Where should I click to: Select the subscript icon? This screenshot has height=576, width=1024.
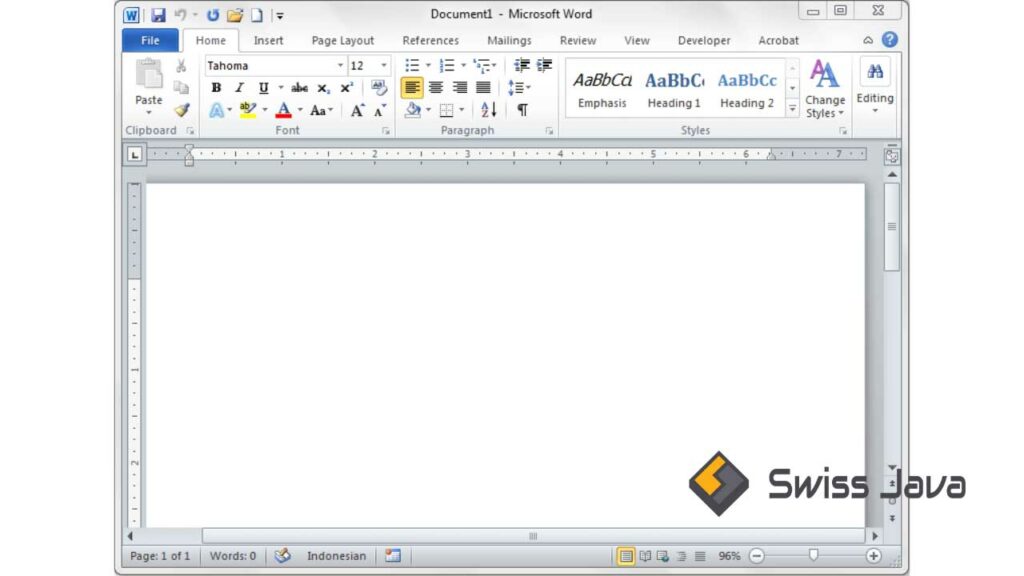coord(322,87)
